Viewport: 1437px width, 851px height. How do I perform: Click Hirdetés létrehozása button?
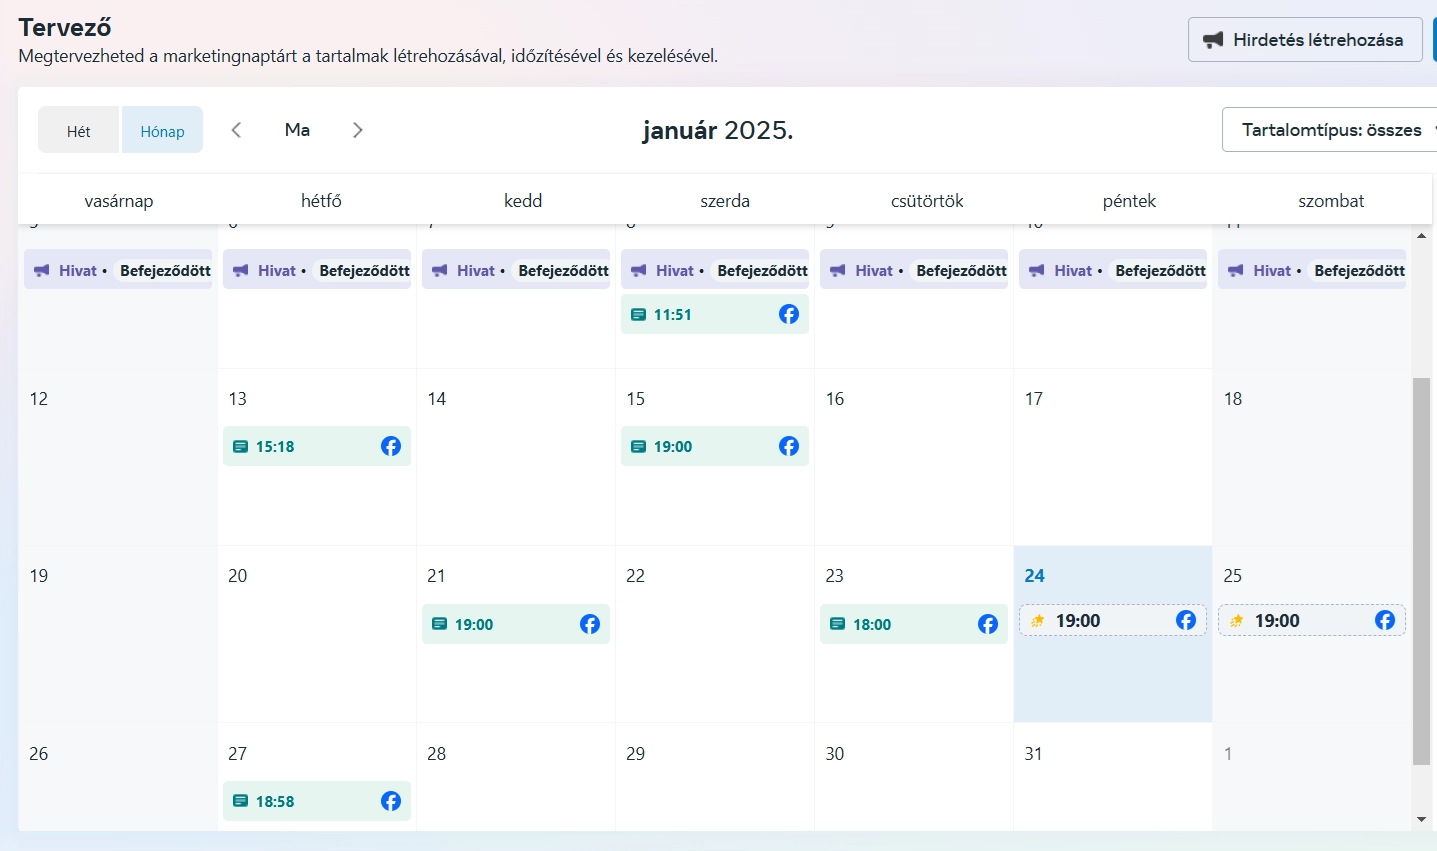pos(1305,40)
